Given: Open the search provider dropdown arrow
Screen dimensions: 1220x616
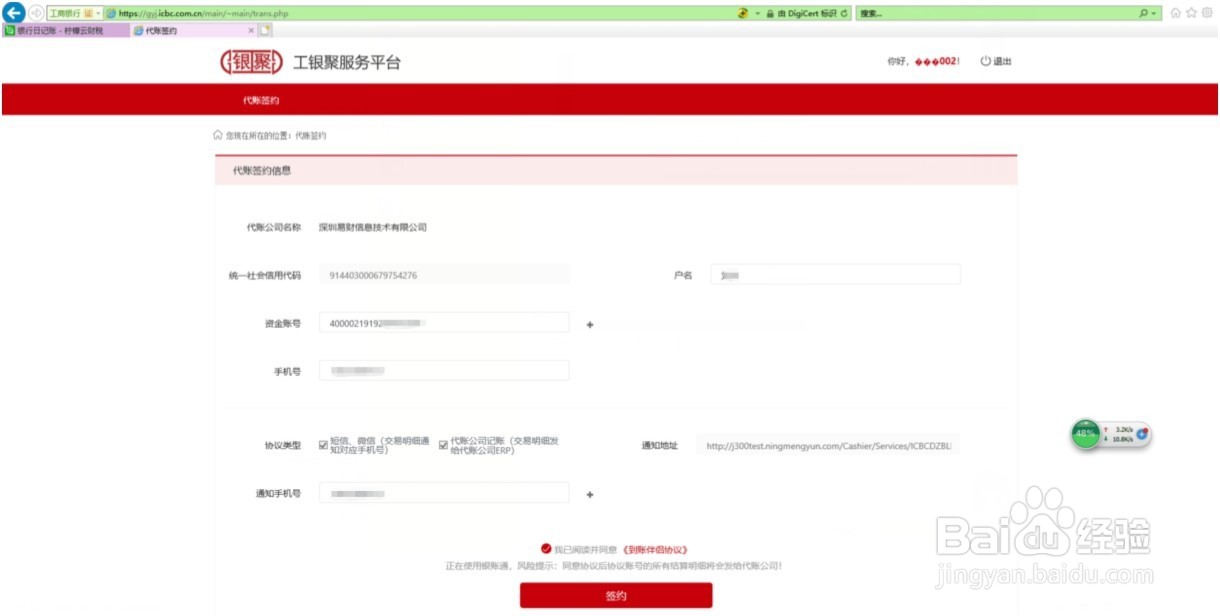Looking at the screenshot, I should tap(1156, 13).
